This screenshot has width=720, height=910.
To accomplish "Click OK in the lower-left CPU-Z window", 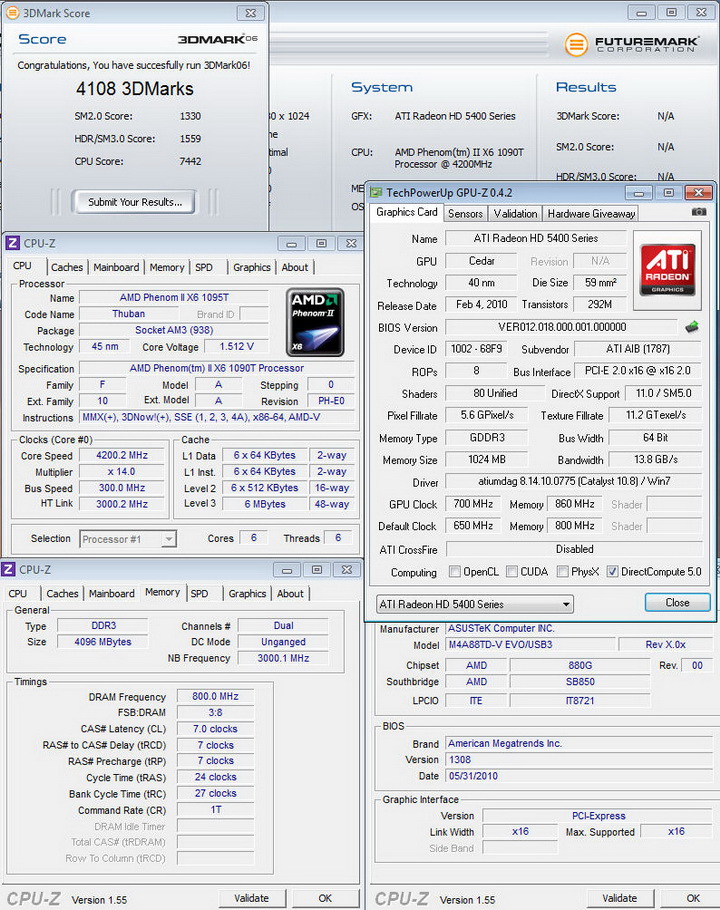I will (325, 898).
